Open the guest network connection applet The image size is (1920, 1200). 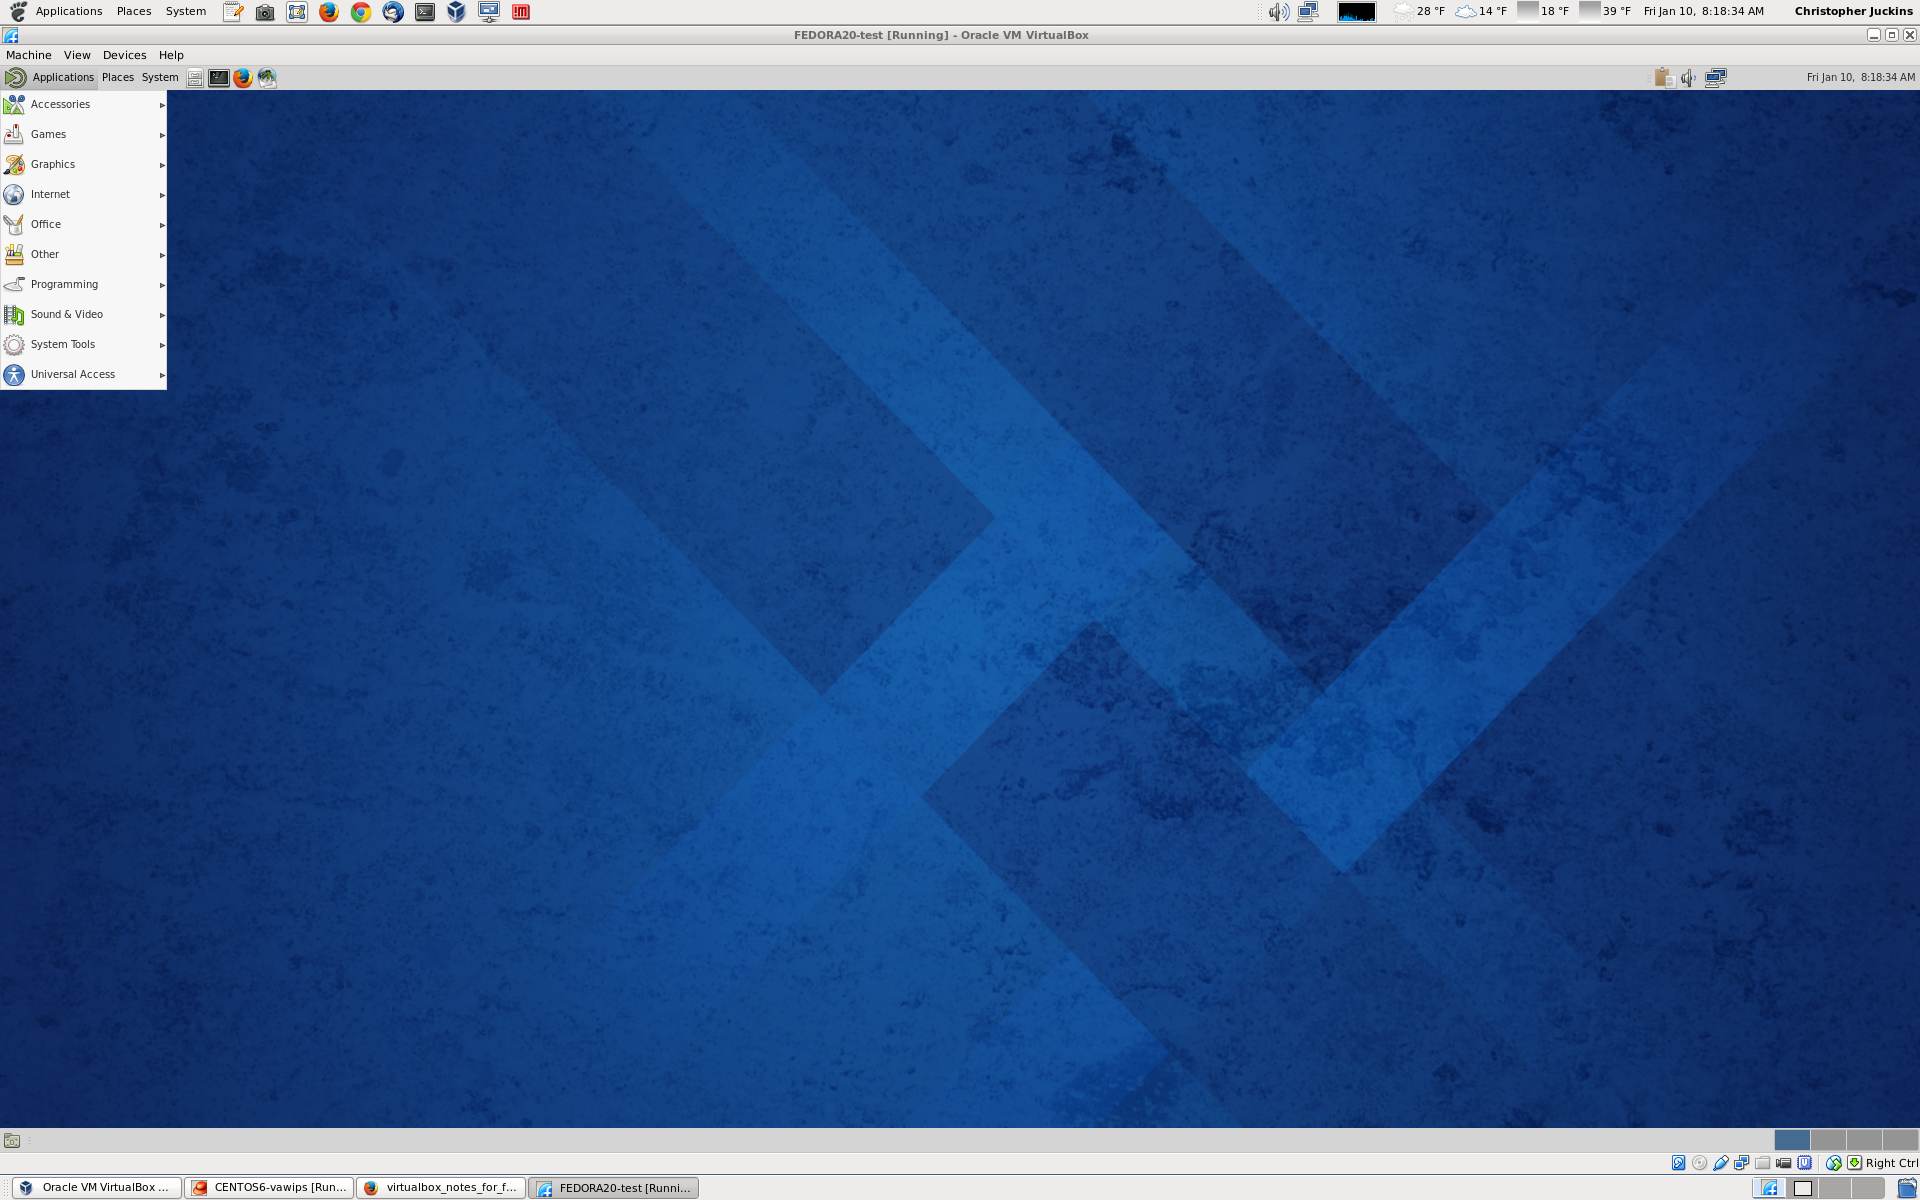tap(1716, 78)
